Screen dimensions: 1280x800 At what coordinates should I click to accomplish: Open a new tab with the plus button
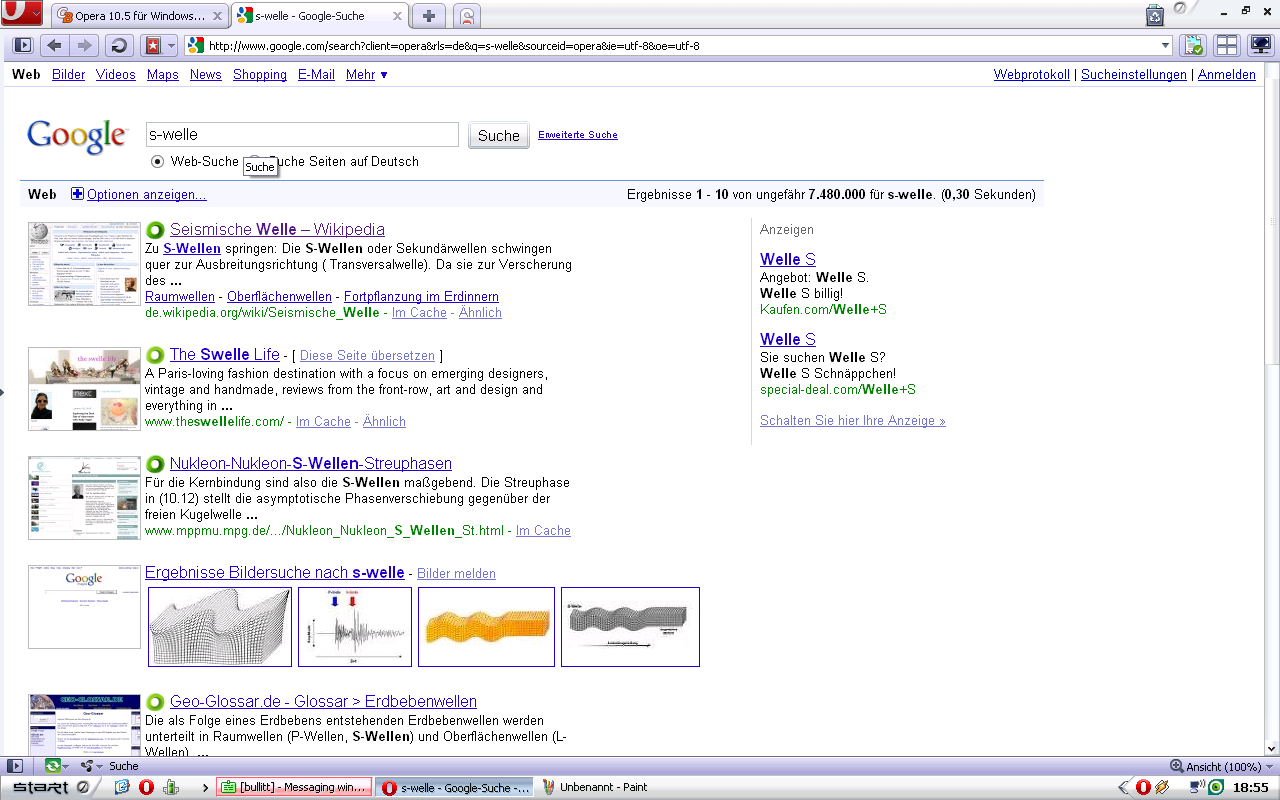[x=429, y=15]
